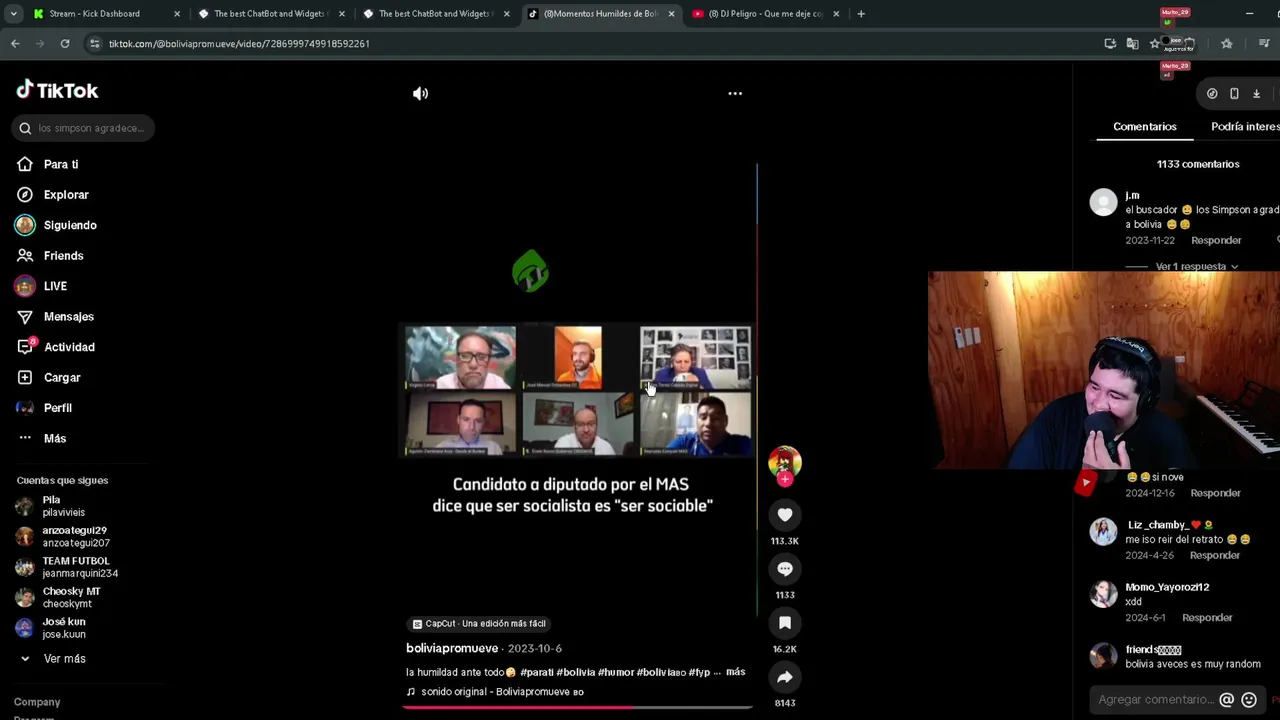Screen dimensions: 1280x720
Task: Click the #humor hashtag
Action: 616,672
